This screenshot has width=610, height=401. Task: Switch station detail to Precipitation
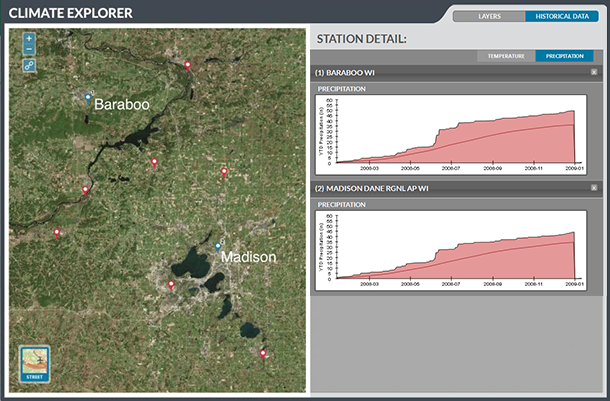[564, 56]
